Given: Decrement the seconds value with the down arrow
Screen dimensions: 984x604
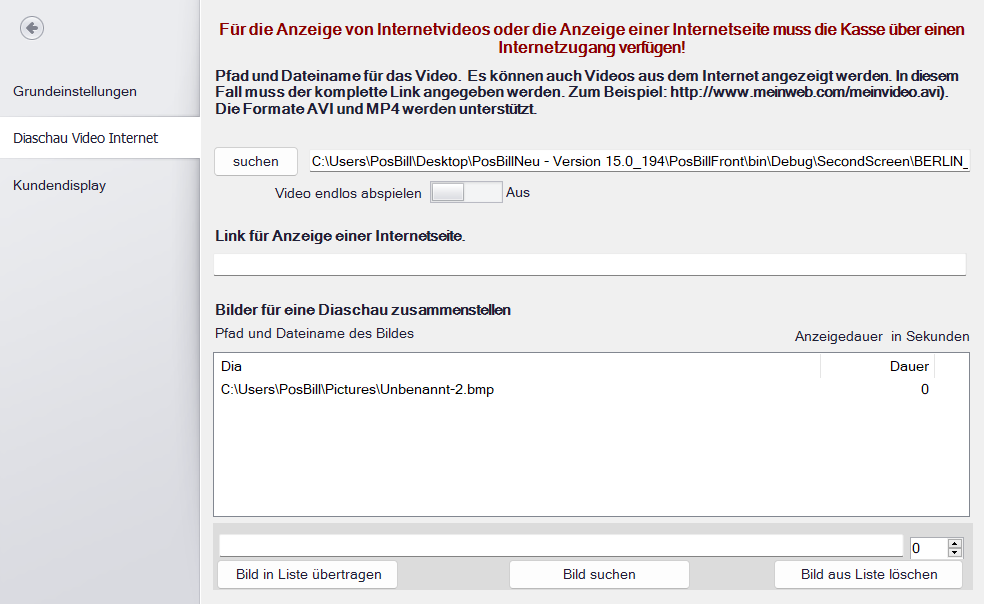Looking at the screenshot, I should click(x=956, y=552).
